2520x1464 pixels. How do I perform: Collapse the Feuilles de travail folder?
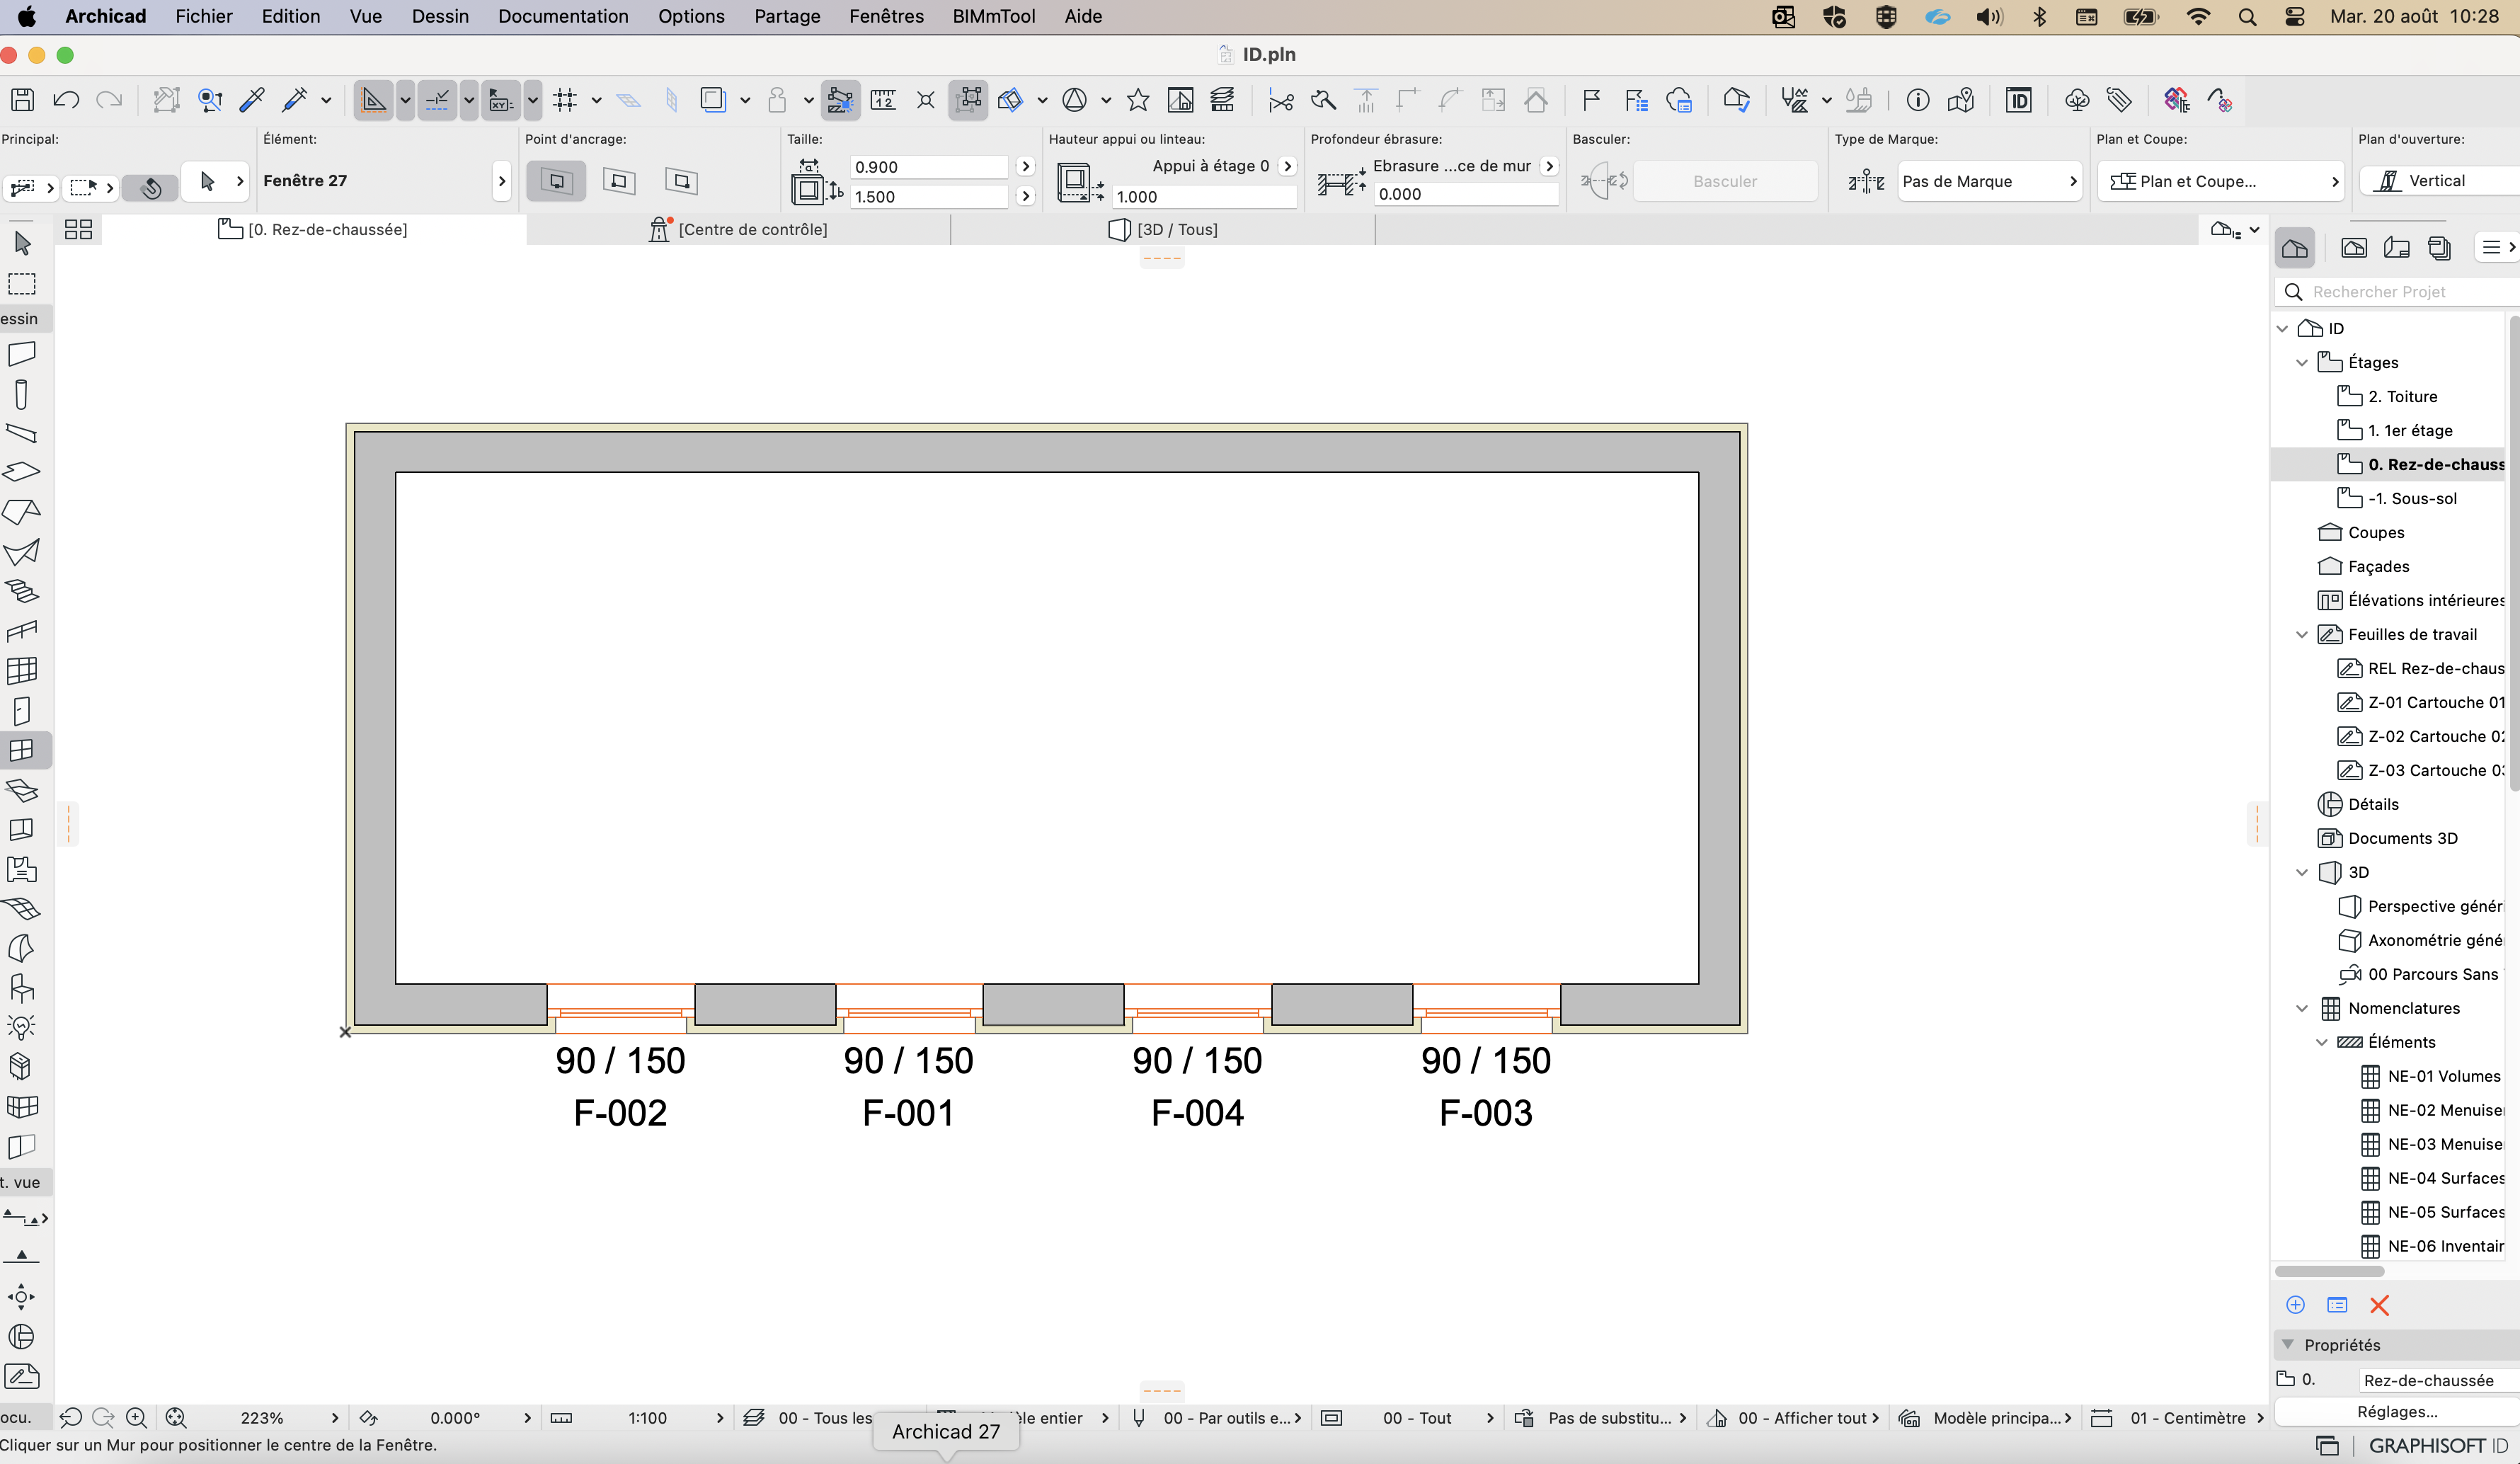coord(2302,634)
